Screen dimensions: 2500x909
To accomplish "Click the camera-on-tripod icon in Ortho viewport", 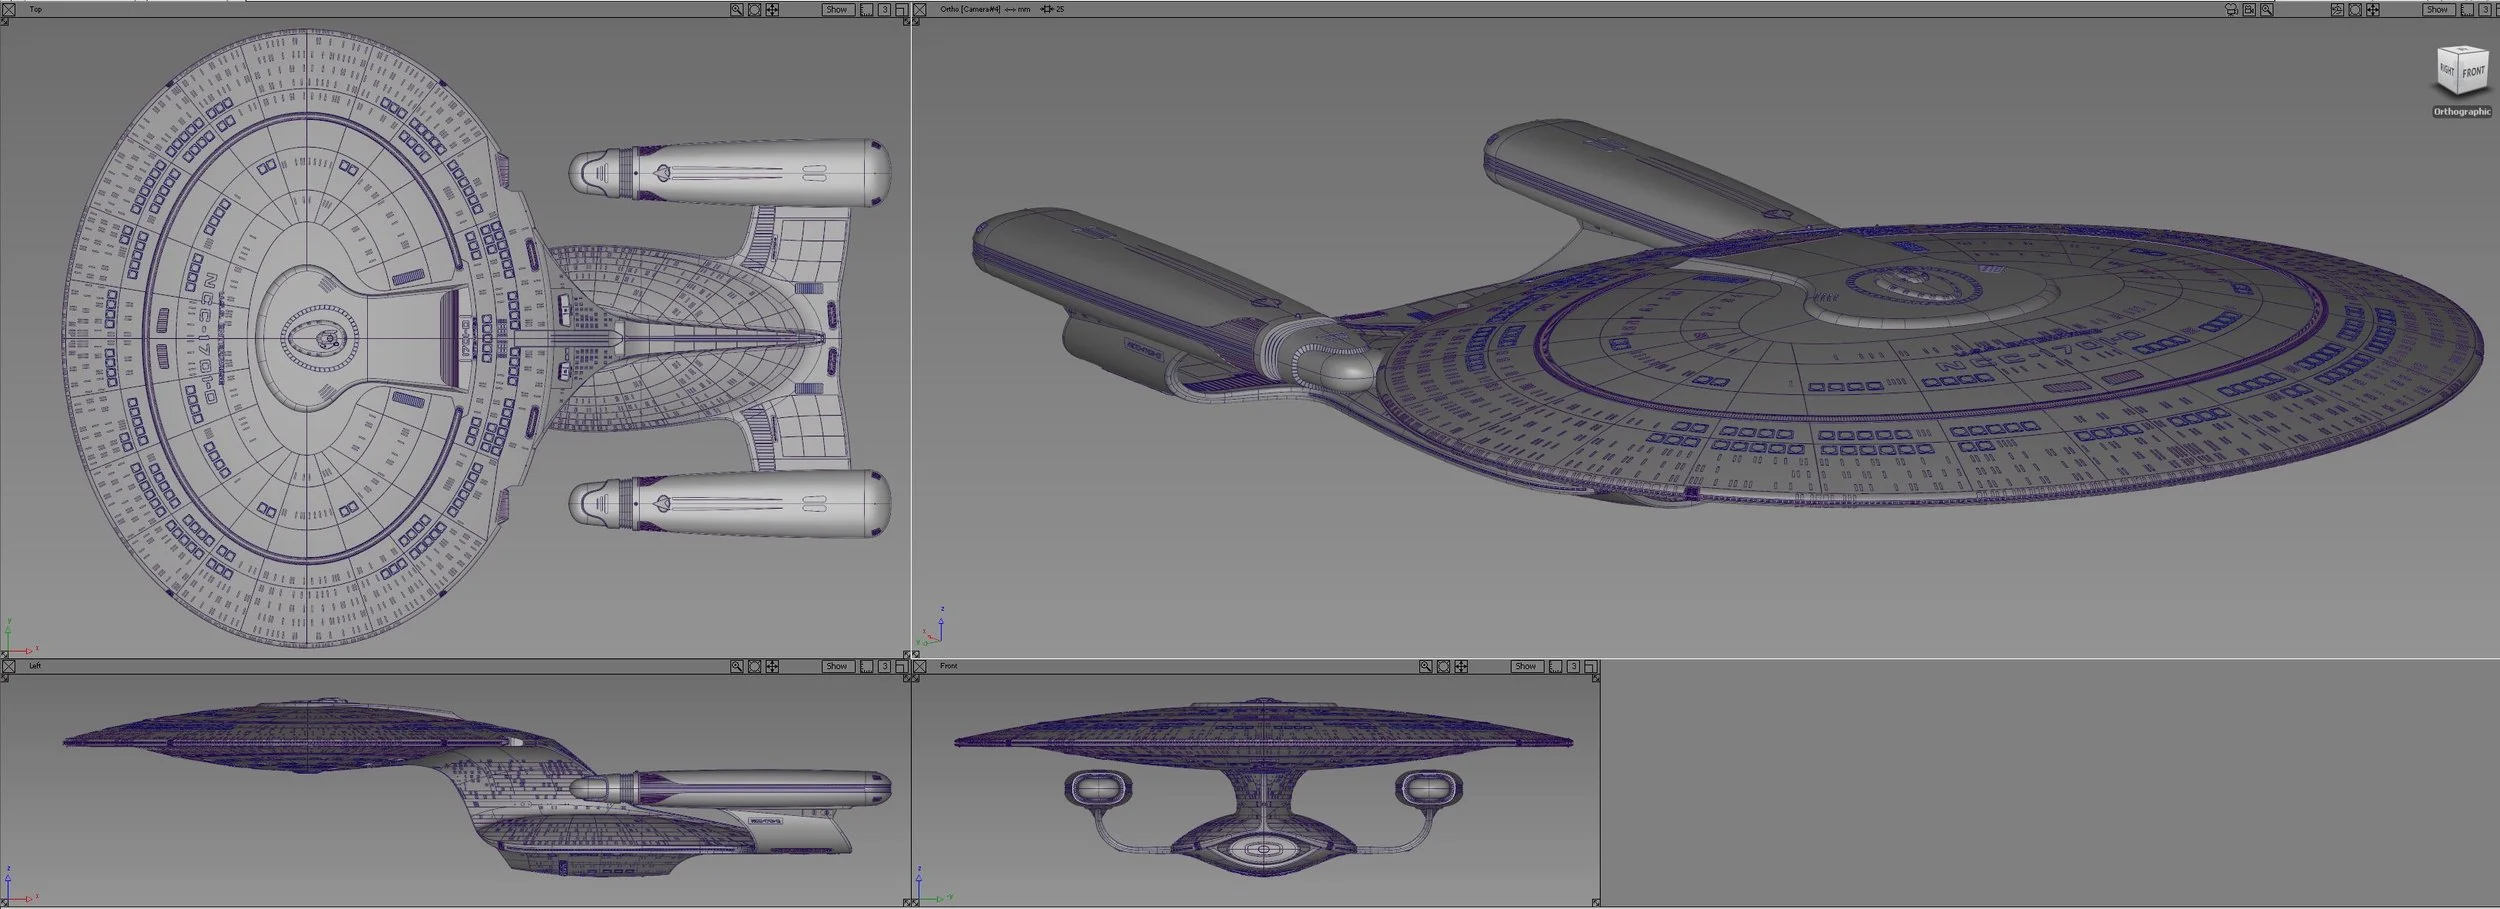I will tap(2231, 10).
